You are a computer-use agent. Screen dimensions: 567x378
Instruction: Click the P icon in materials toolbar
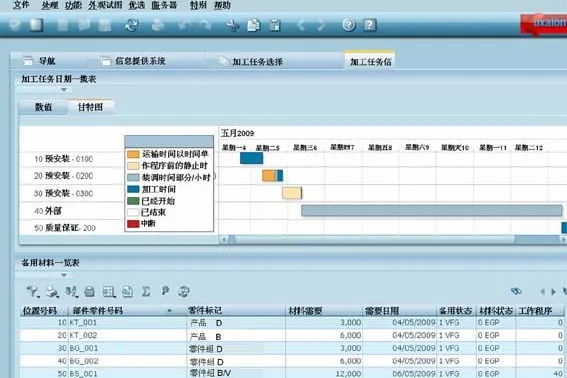pyautogui.click(x=165, y=291)
